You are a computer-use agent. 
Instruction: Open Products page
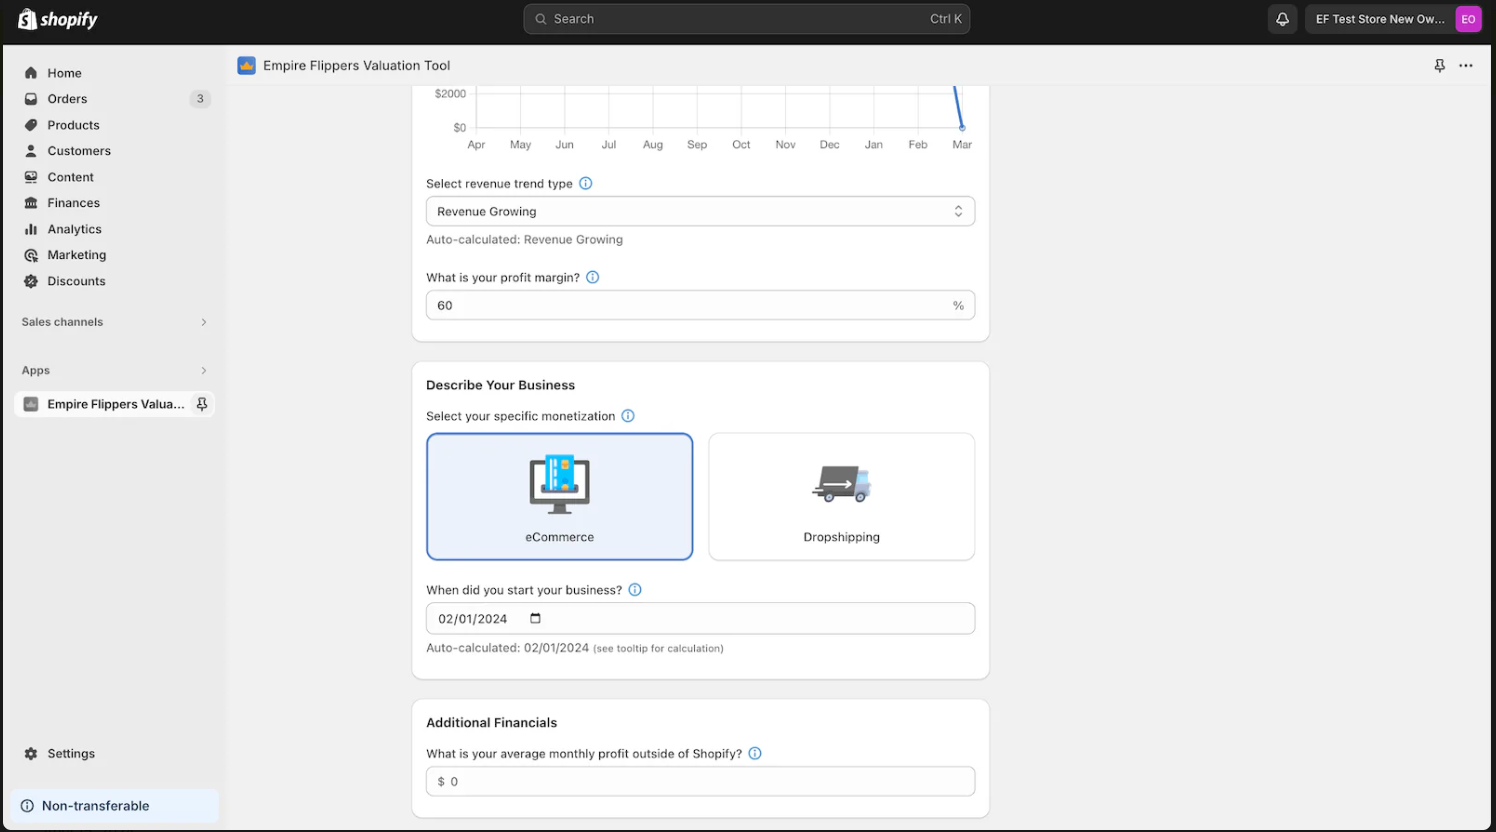73,125
